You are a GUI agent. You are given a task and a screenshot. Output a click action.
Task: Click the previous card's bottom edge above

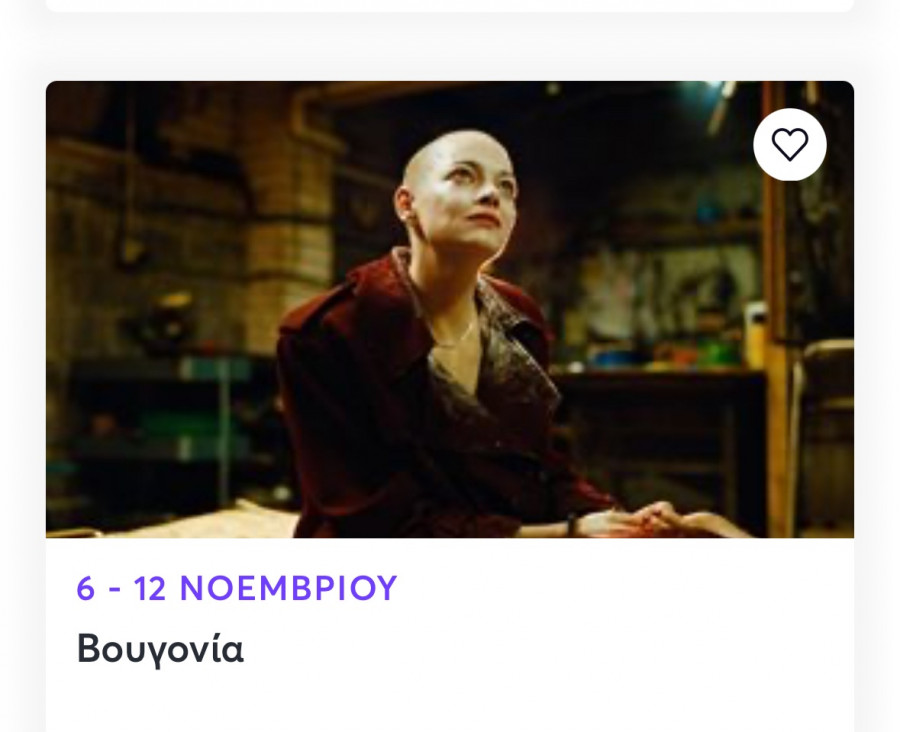[x=450, y=6]
